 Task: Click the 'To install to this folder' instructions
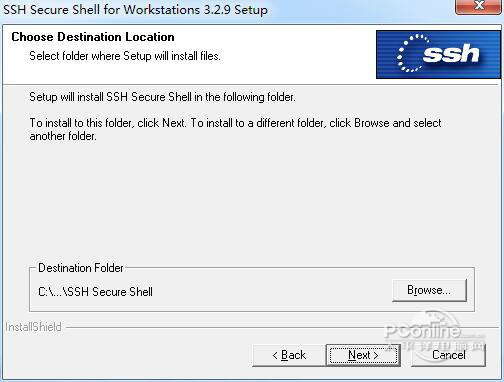[235, 123]
